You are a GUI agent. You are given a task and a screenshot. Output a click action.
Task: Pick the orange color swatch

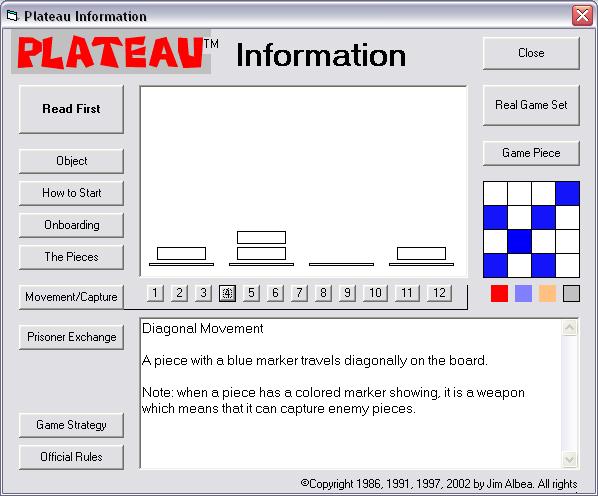point(547,294)
